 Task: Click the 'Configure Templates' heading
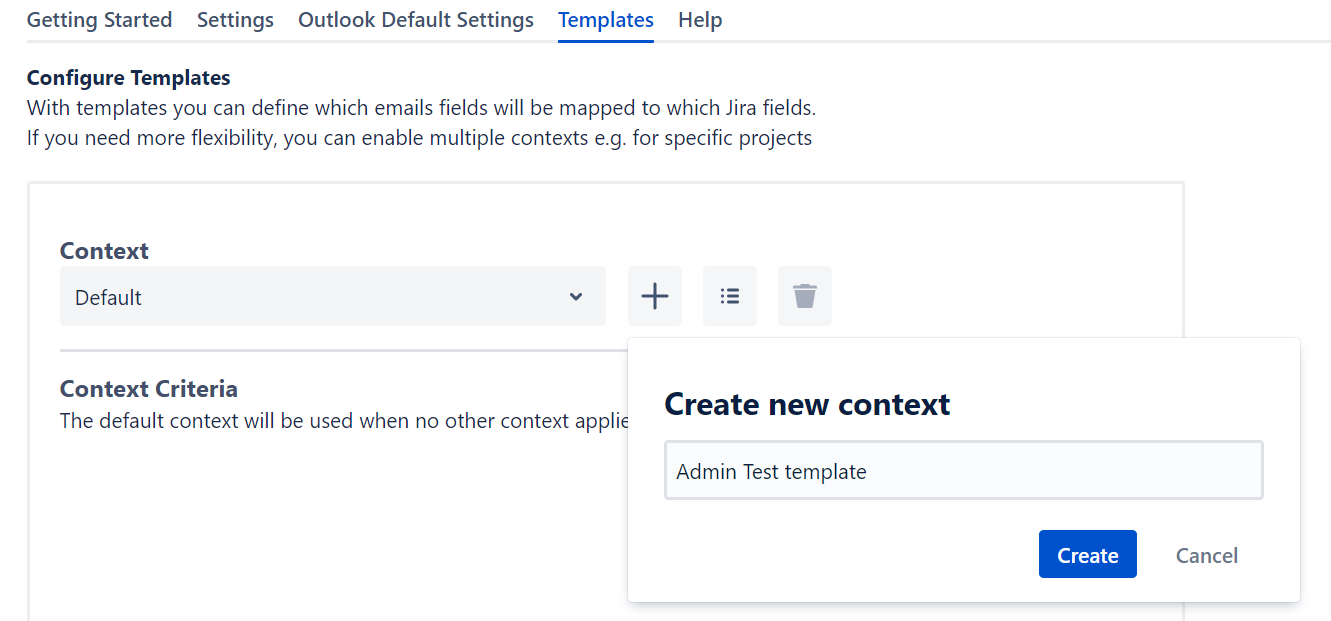coord(128,78)
